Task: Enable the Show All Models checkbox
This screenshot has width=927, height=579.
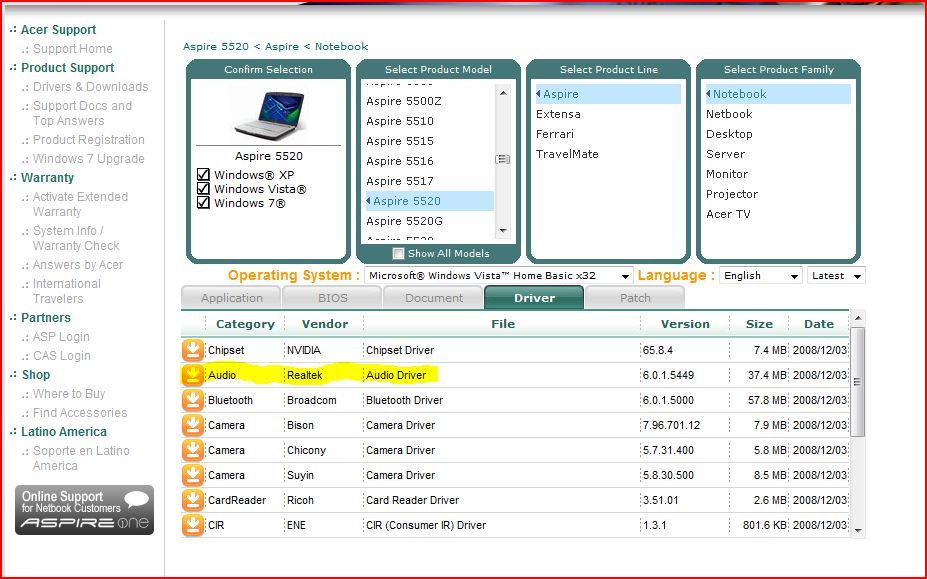Action: point(398,253)
